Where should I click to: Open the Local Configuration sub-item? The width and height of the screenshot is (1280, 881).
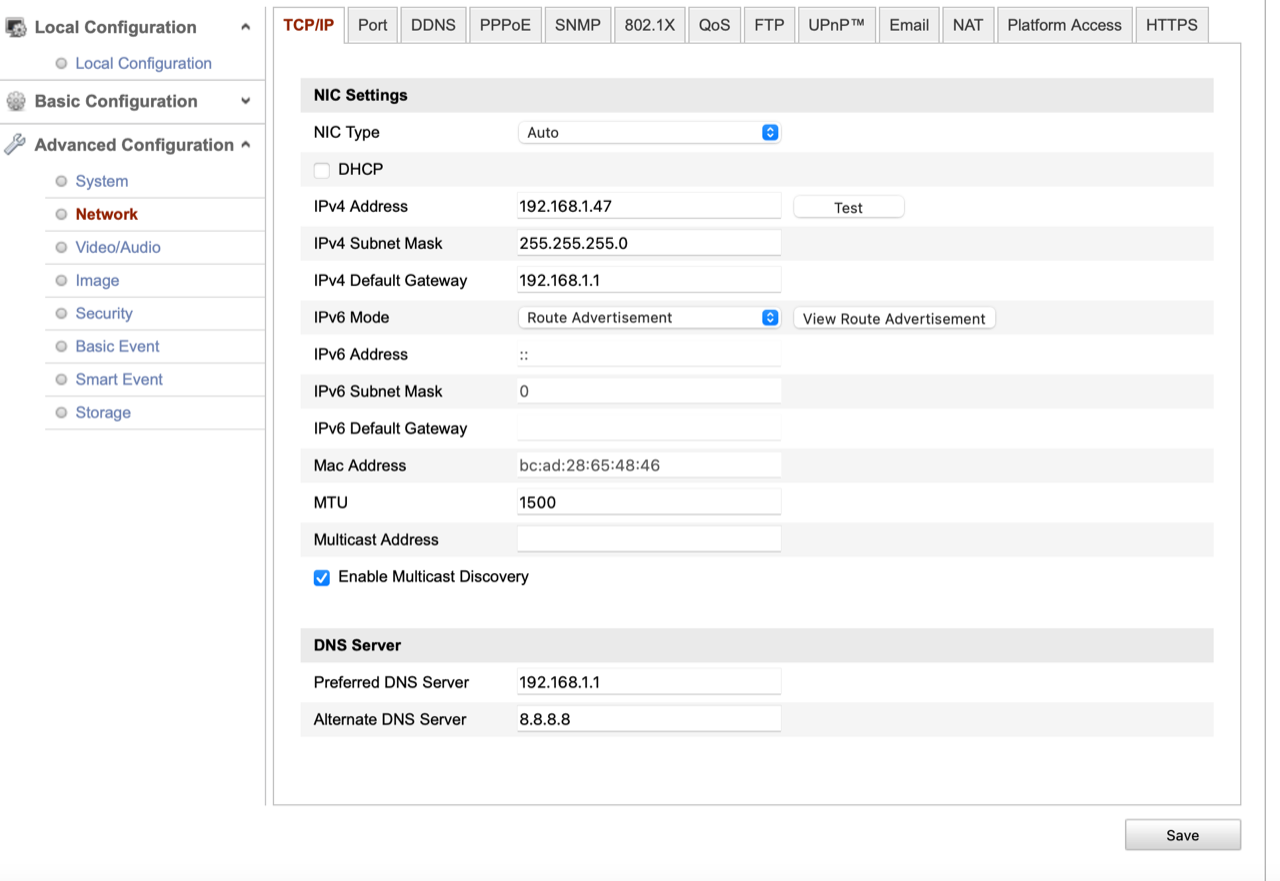[143, 63]
